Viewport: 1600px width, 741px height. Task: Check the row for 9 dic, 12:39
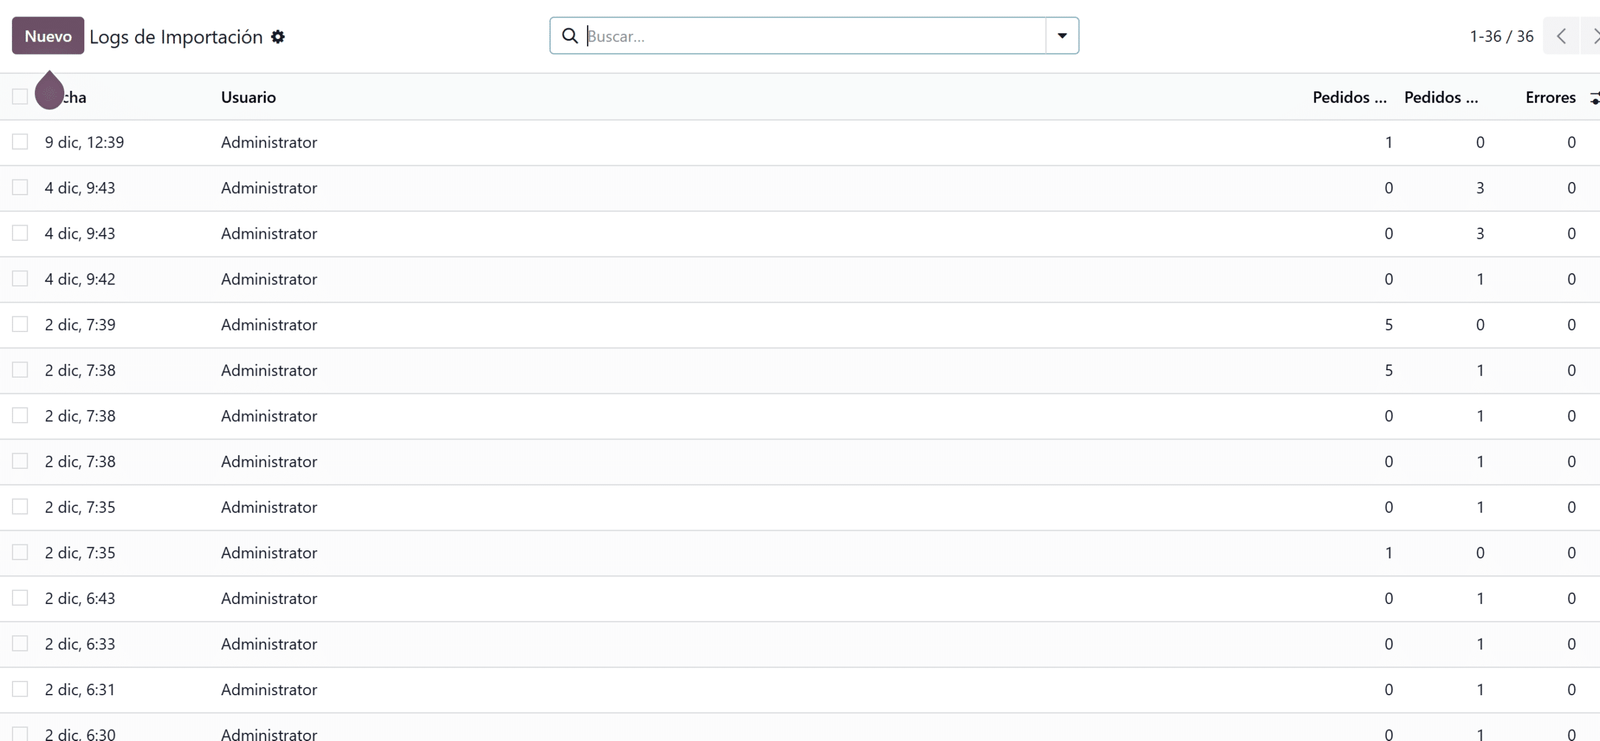coord(20,141)
